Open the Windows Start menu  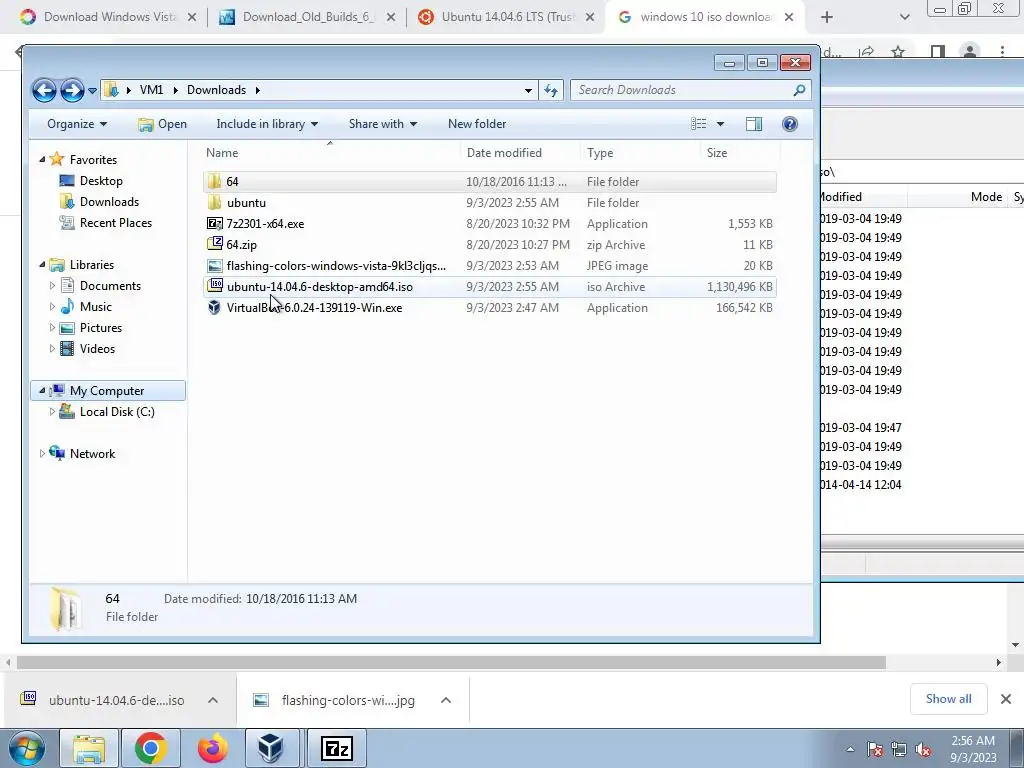click(26, 748)
